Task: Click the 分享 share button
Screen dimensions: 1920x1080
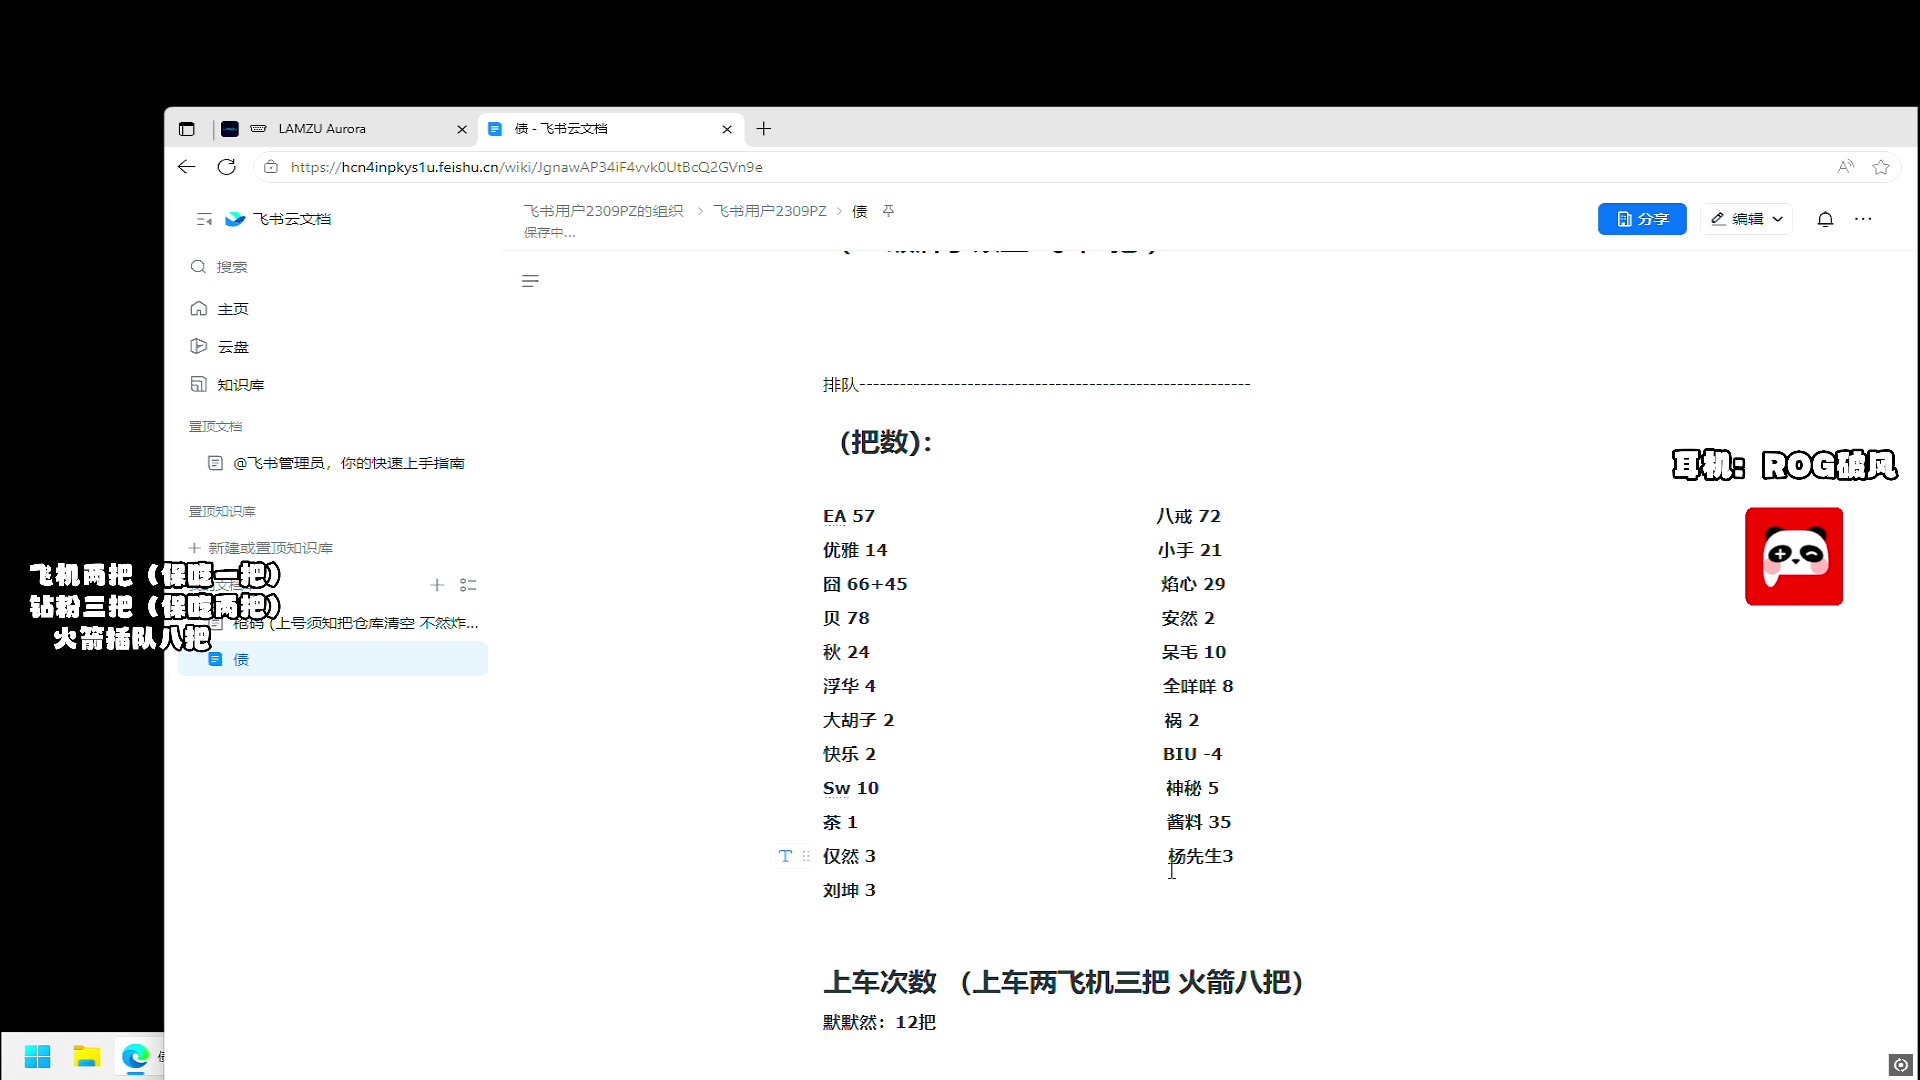Action: click(1642, 219)
